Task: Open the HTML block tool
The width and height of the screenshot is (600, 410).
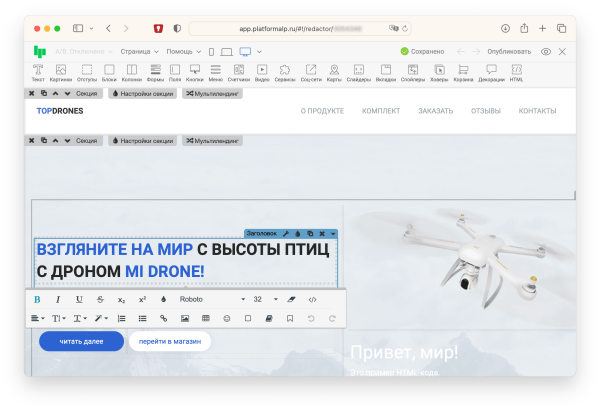Action: [x=516, y=72]
